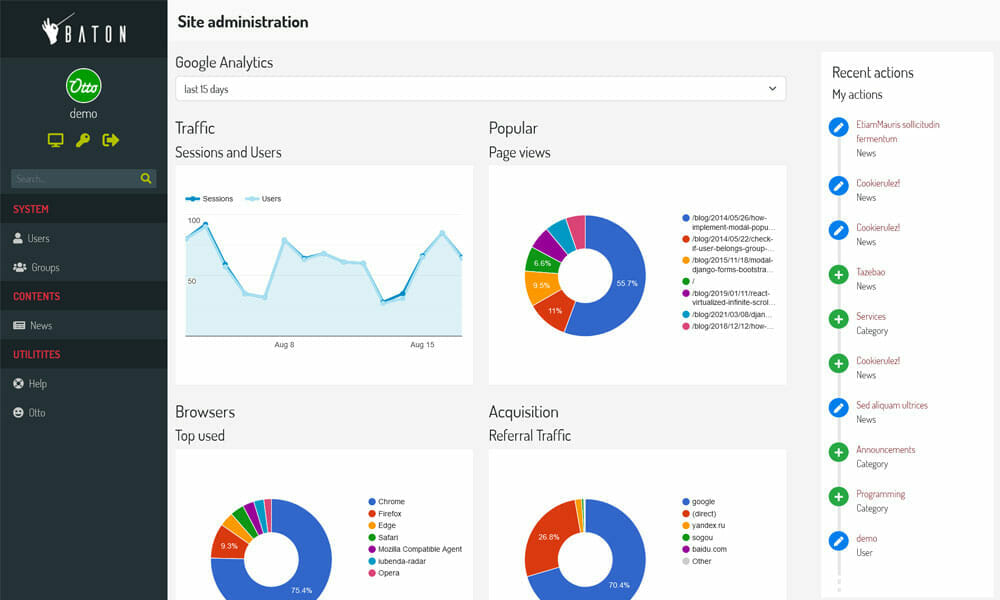Open Users in the sidebar menu

[x=38, y=238]
